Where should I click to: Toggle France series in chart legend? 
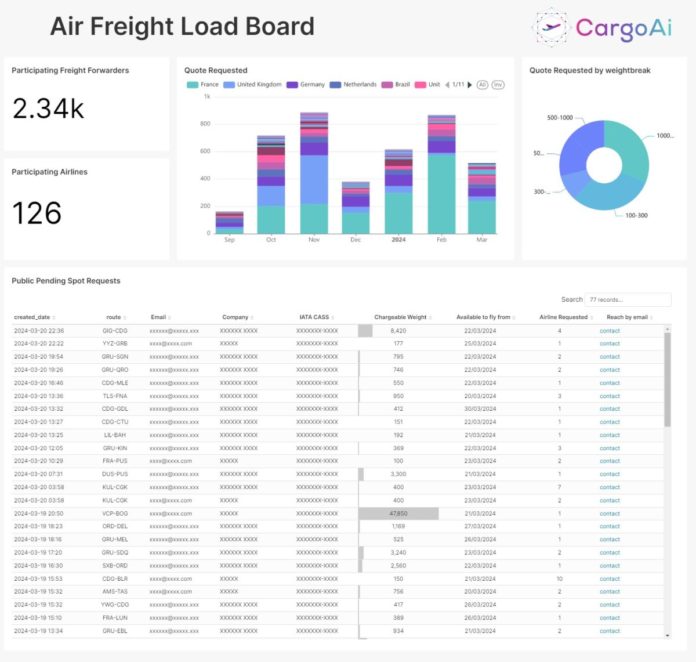pos(203,85)
